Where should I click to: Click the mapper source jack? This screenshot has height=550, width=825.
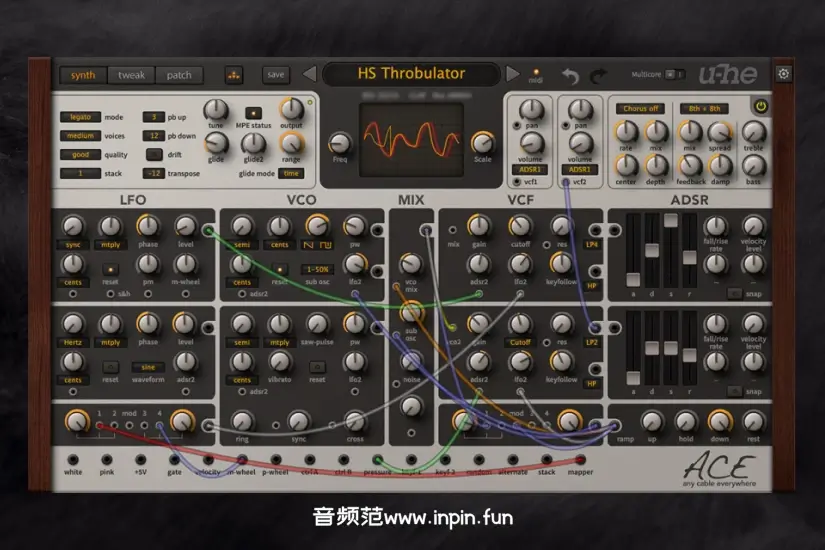(580, 459)
